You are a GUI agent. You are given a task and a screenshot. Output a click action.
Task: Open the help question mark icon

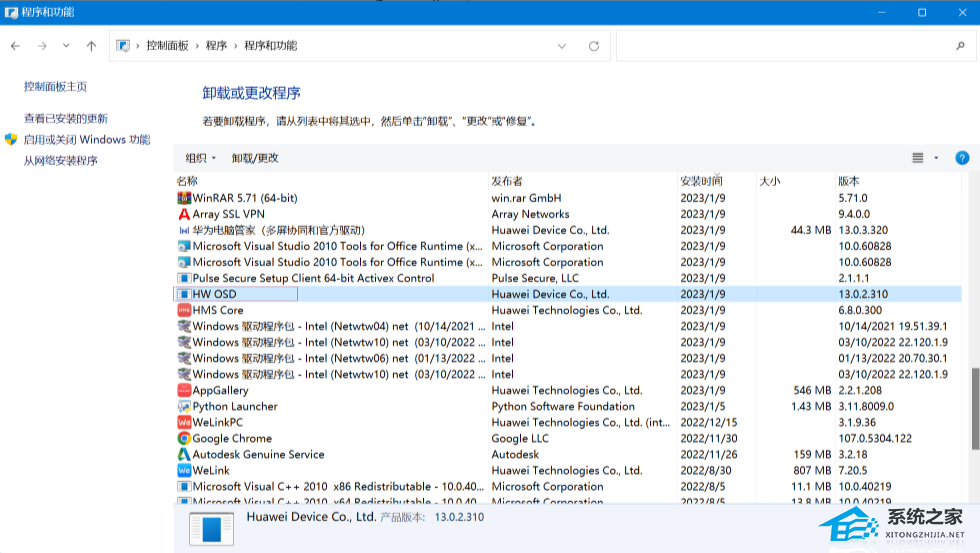click(x=962, y=158)
